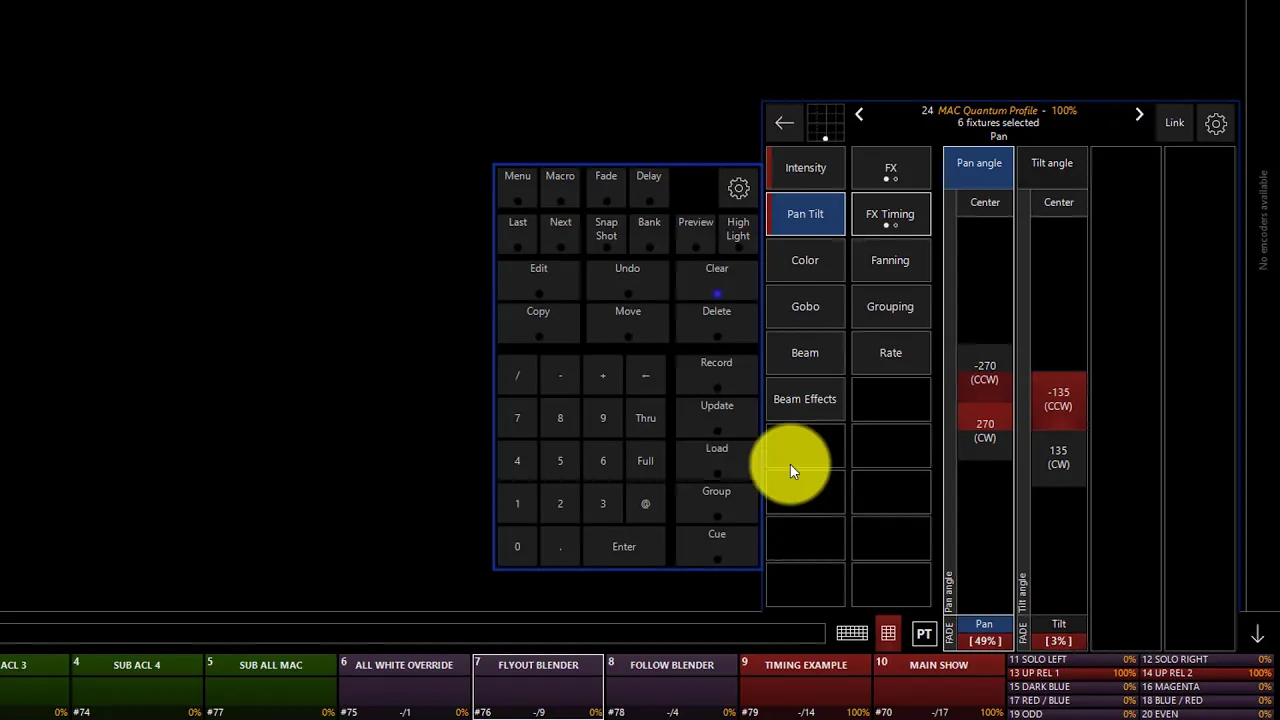Open the Gobo parameter group
The height and width of the screenshot is (720, 1280).
point(805,306)
